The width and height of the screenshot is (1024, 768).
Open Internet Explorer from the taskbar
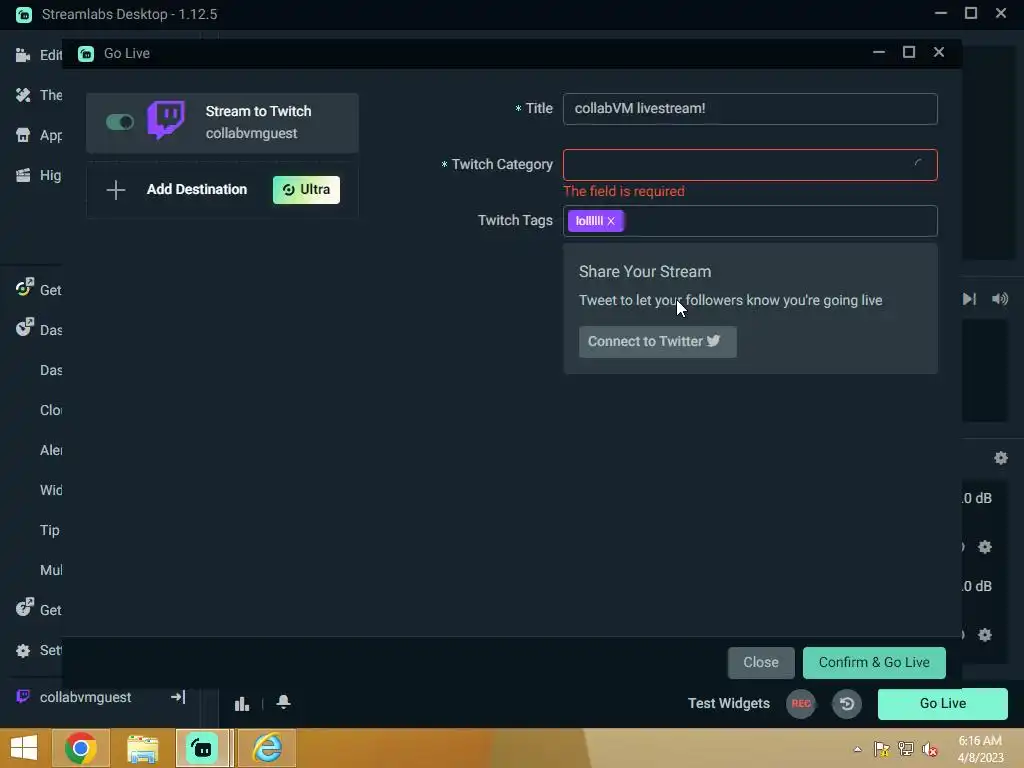tap(267, 748)
